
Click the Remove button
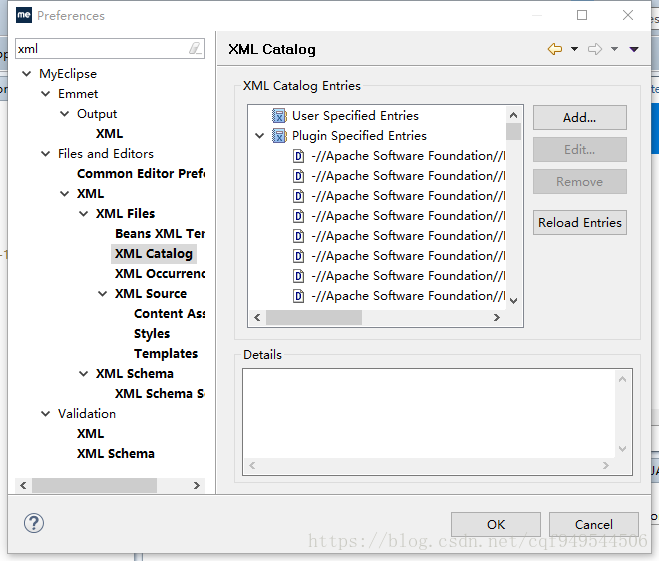[580, 182]
